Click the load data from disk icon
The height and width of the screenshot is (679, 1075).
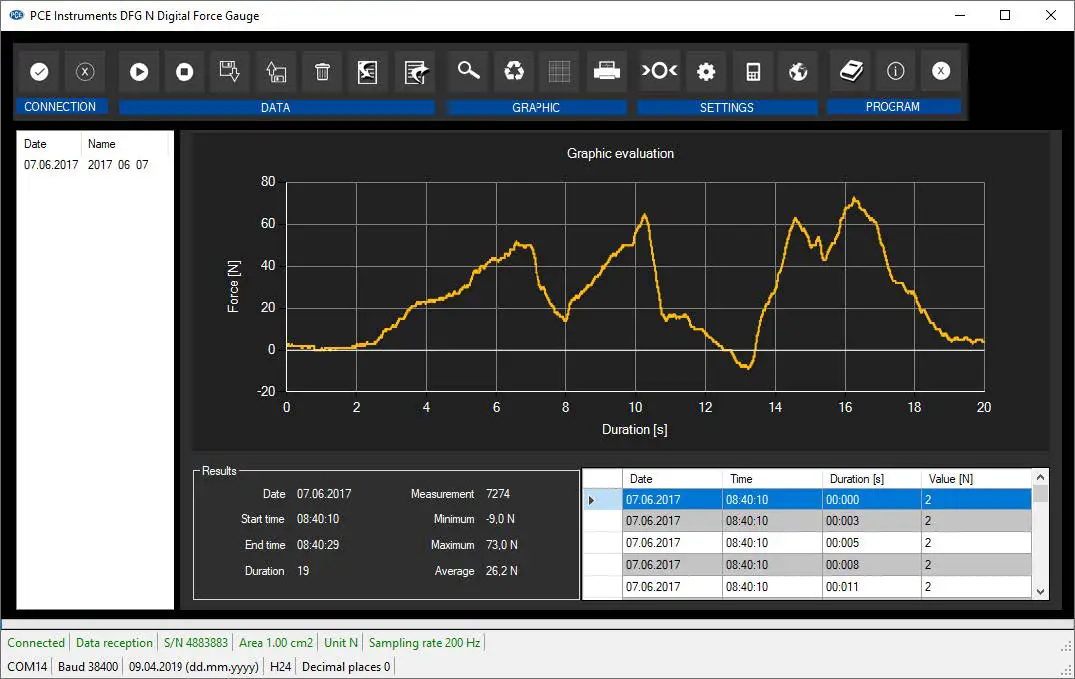tap(276, 71)
